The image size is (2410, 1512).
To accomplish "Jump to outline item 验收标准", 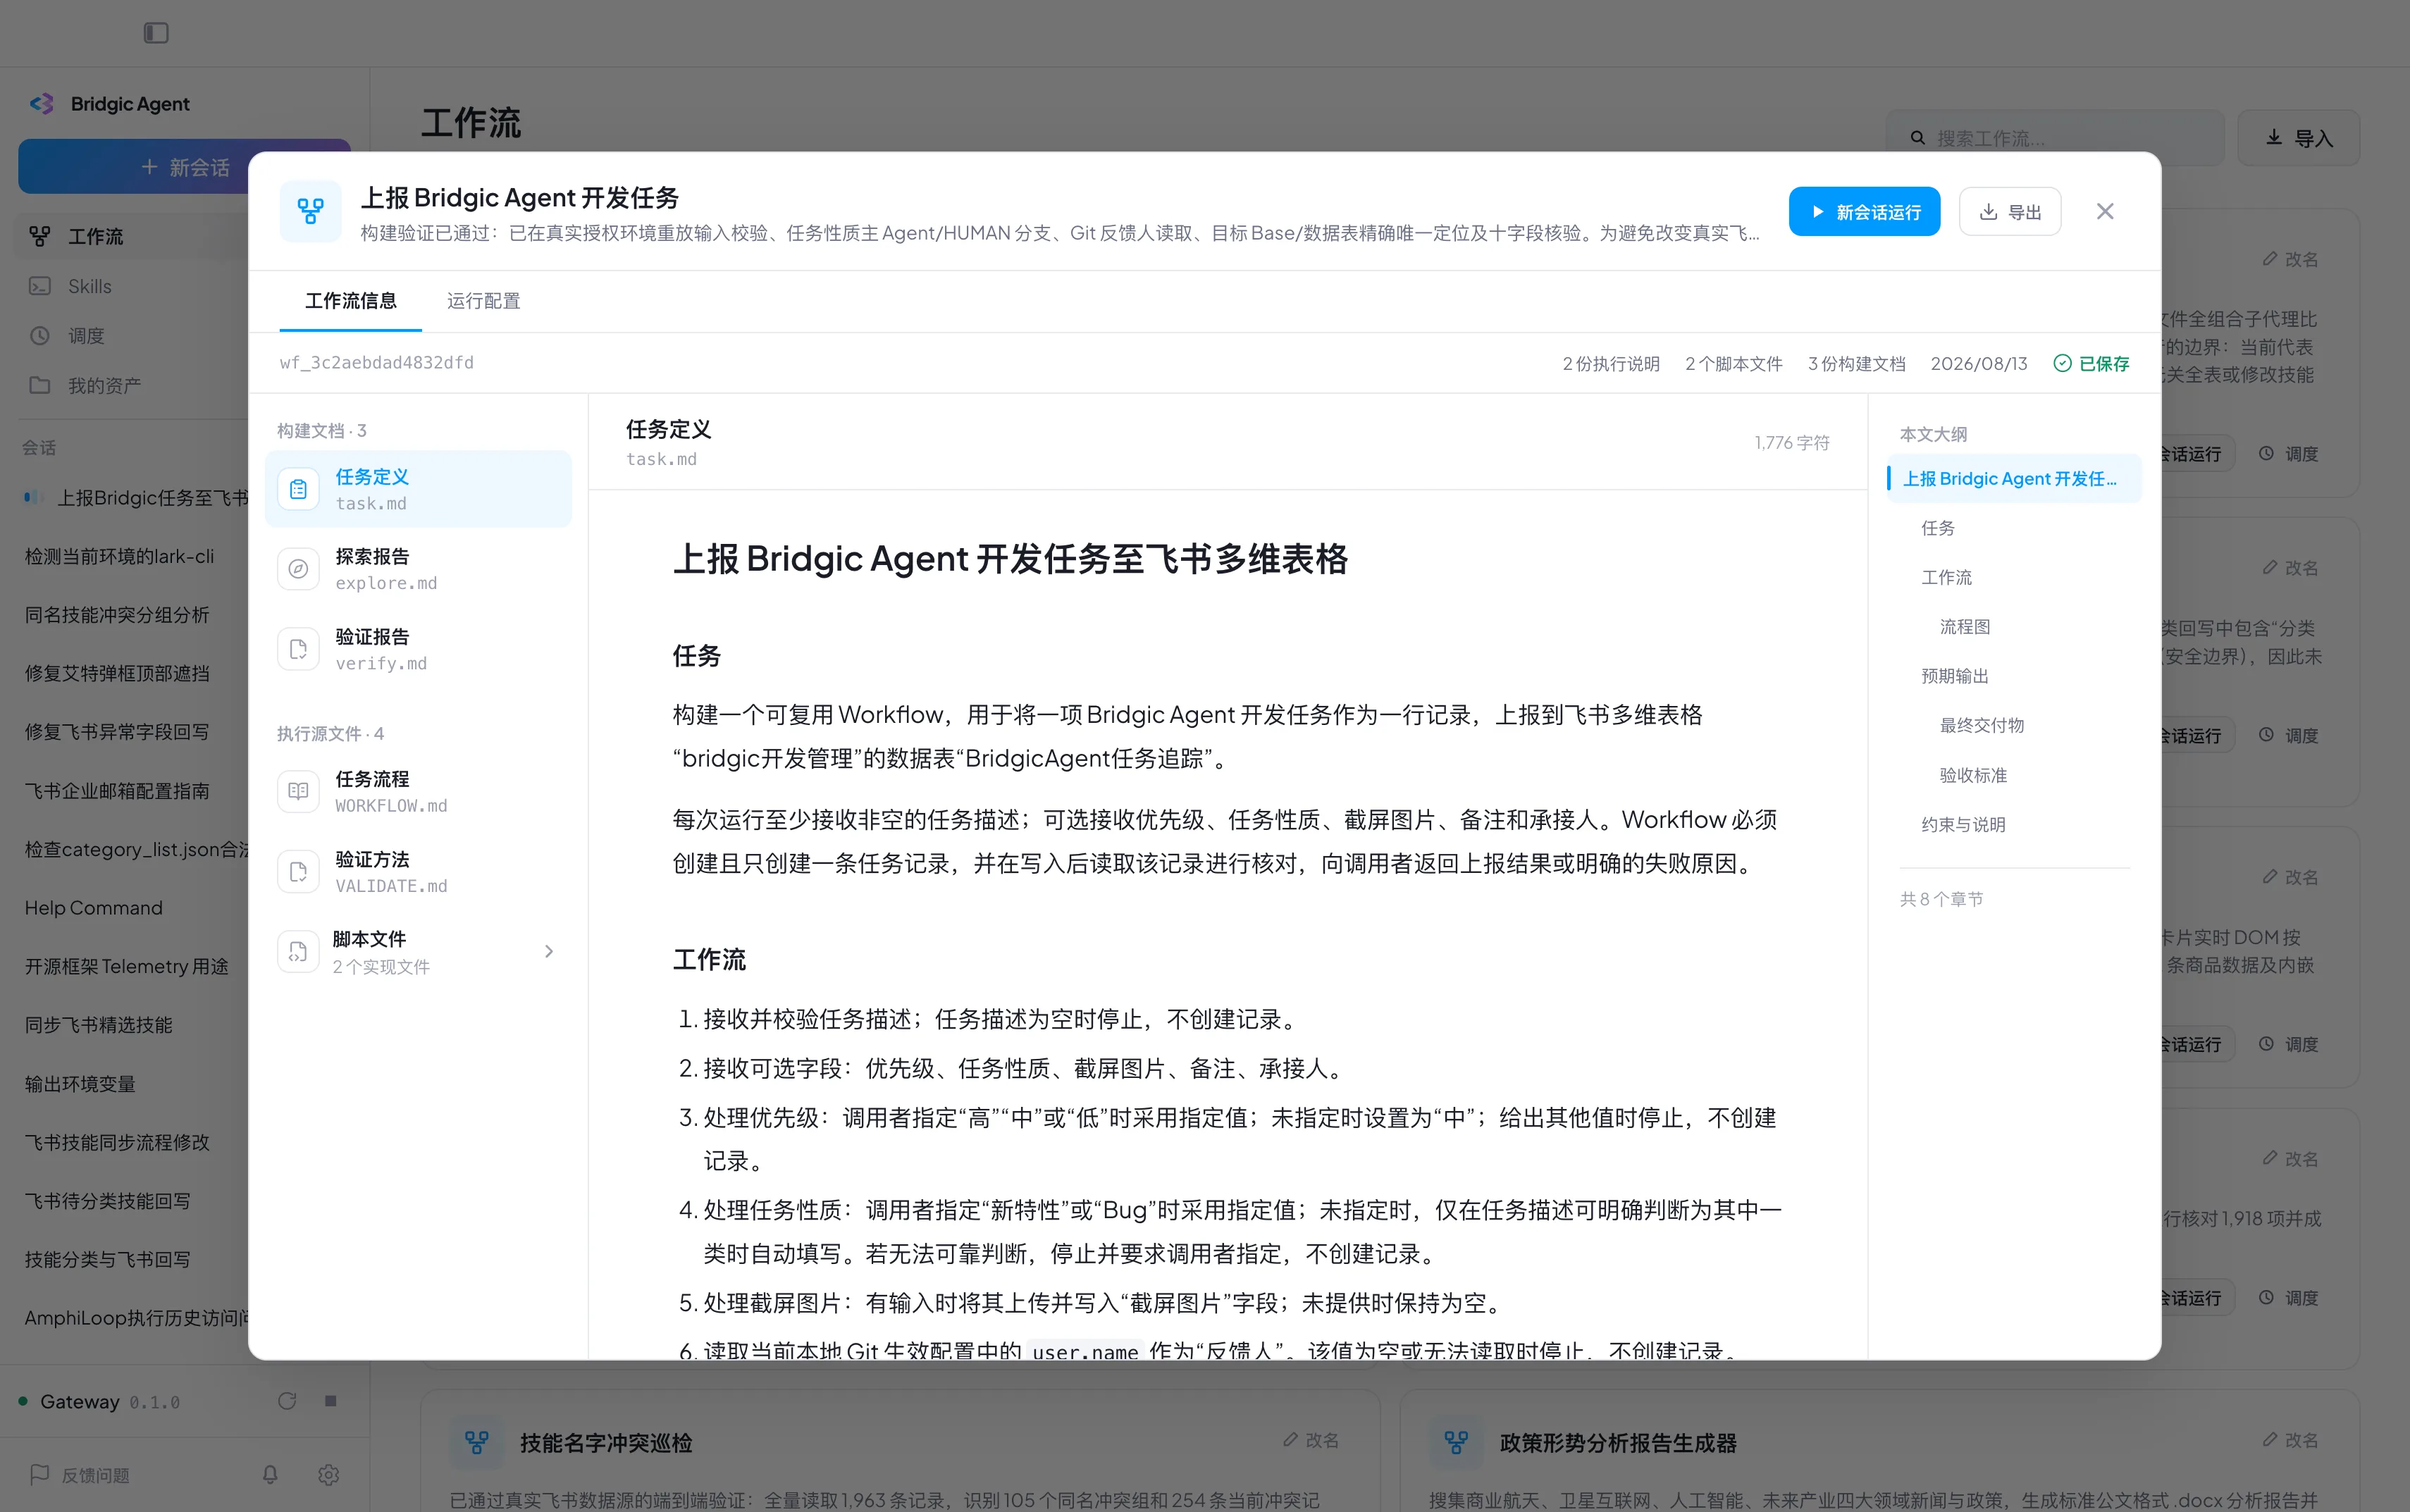I will (1973, 775).
